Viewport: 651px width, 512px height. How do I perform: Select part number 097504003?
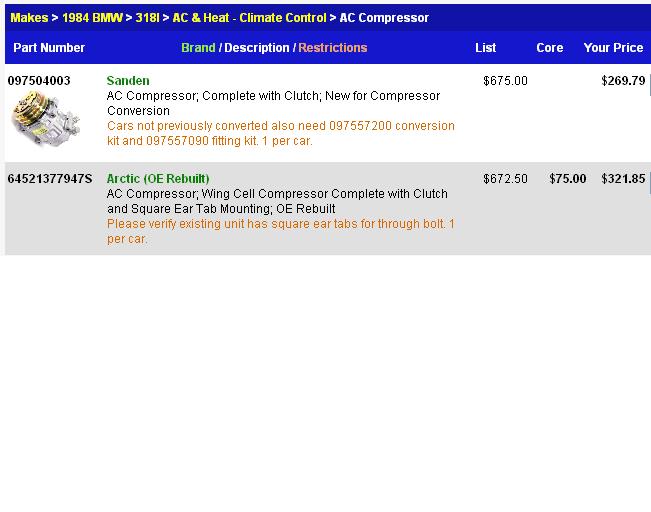[39, 81]
